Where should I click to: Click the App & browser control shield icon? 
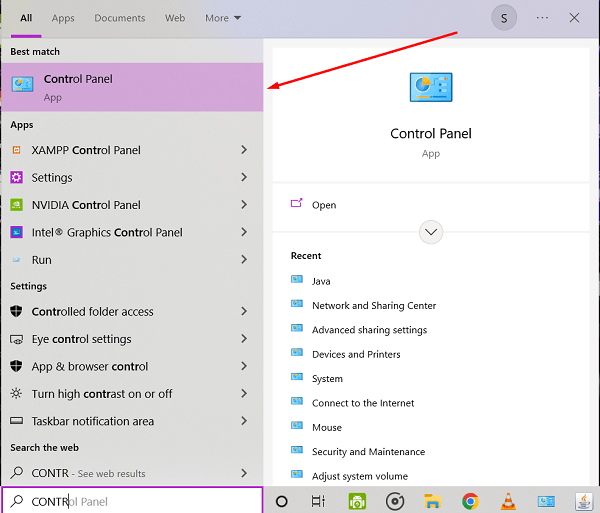pyautogui.click(x=16, y=366)
